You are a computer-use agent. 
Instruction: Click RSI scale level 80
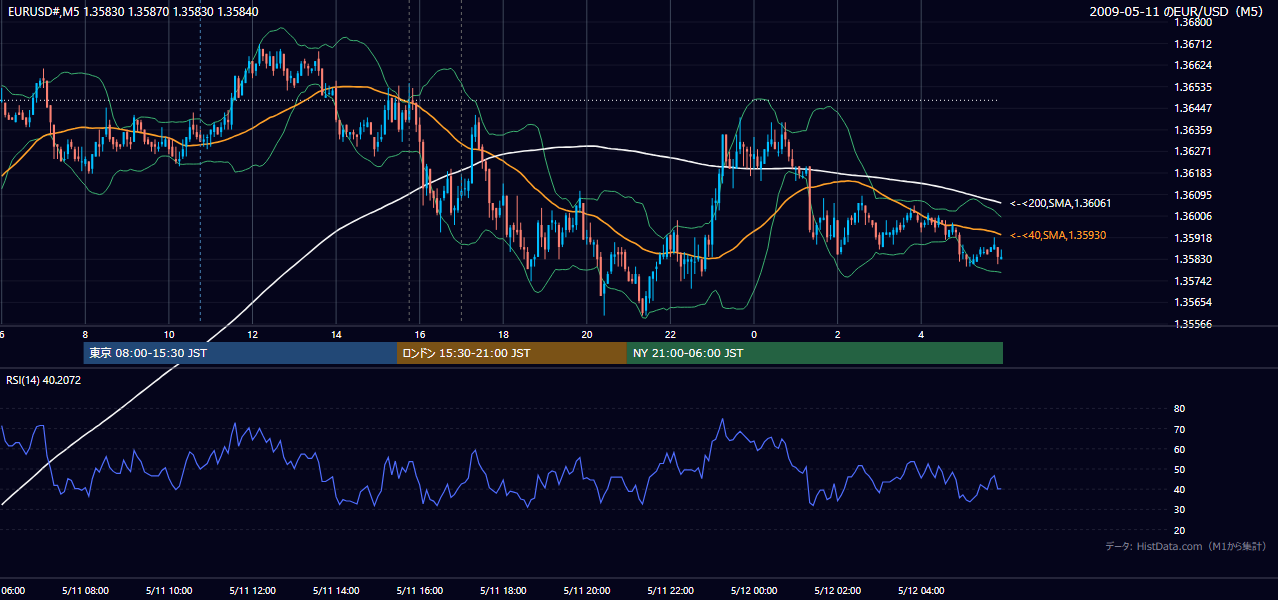(x=1179, y=409)
